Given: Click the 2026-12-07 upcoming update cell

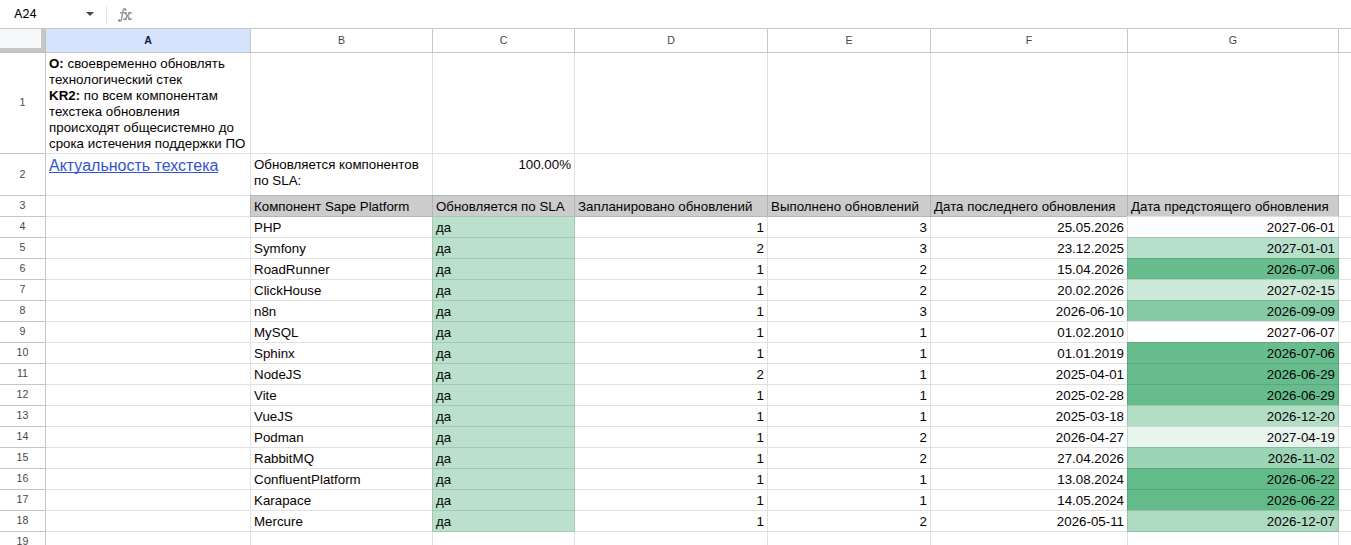Looking at the screenshot, I should 1233,521.
